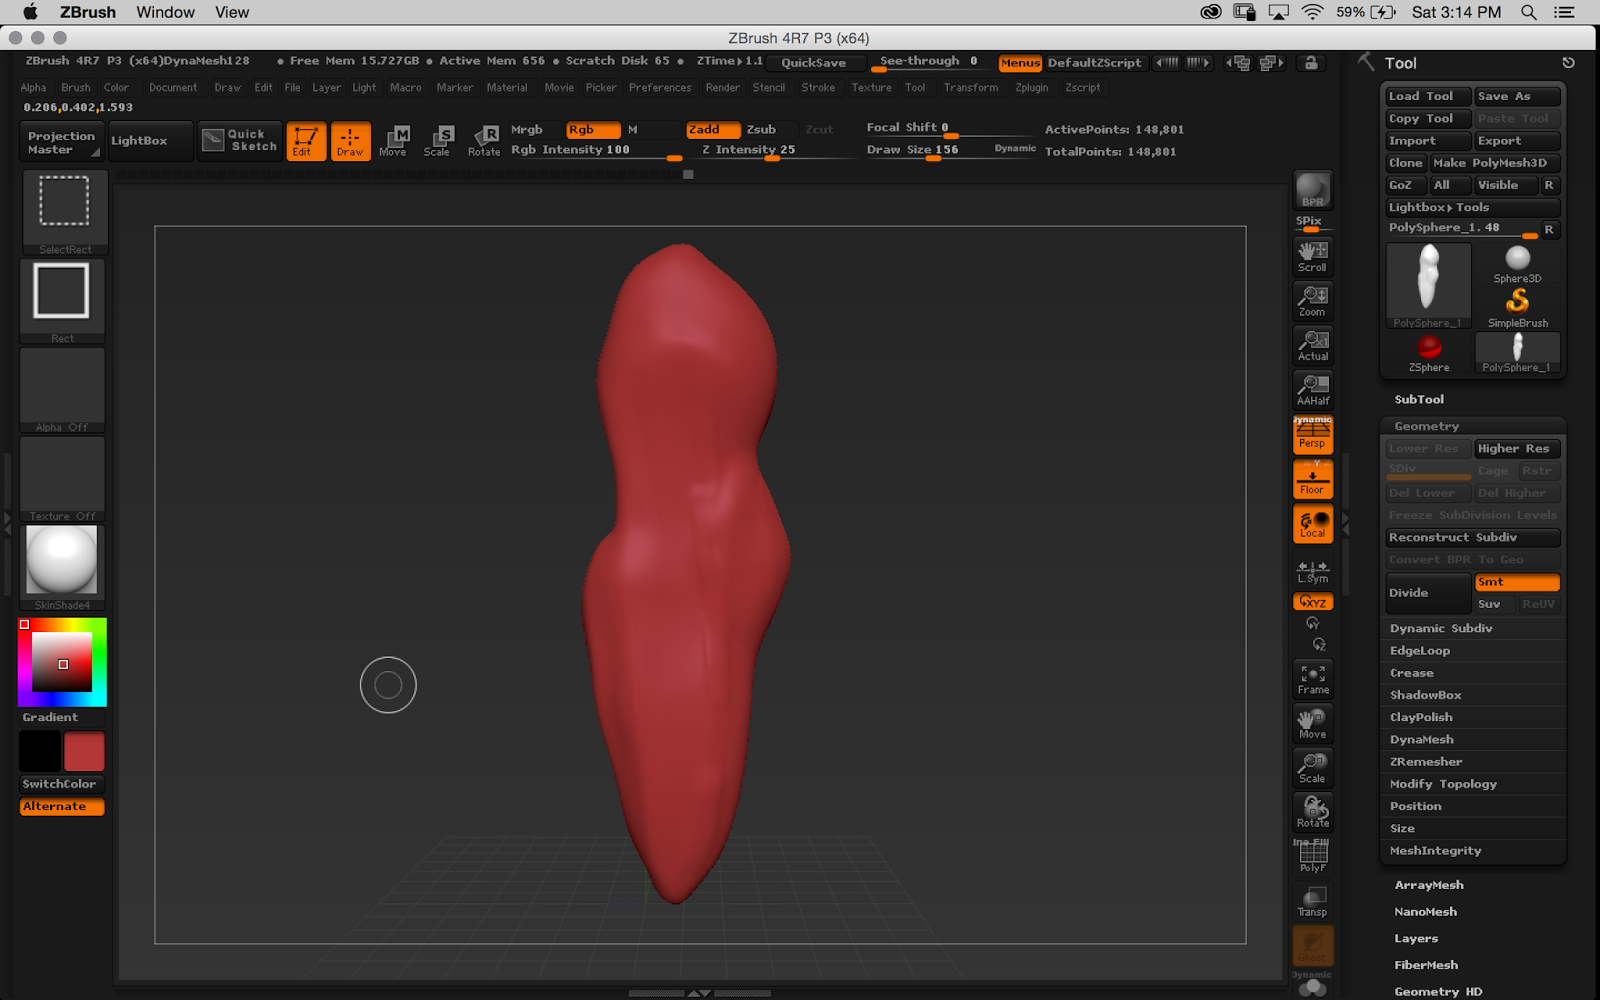The image size is (1600, 1000).
Task: Activate the orange Draw mode button
Action: [x=350, y=141]
